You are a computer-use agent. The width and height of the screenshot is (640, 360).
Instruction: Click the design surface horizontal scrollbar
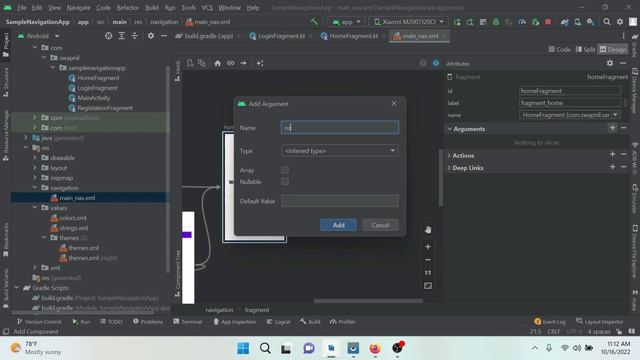click(368, 301)
